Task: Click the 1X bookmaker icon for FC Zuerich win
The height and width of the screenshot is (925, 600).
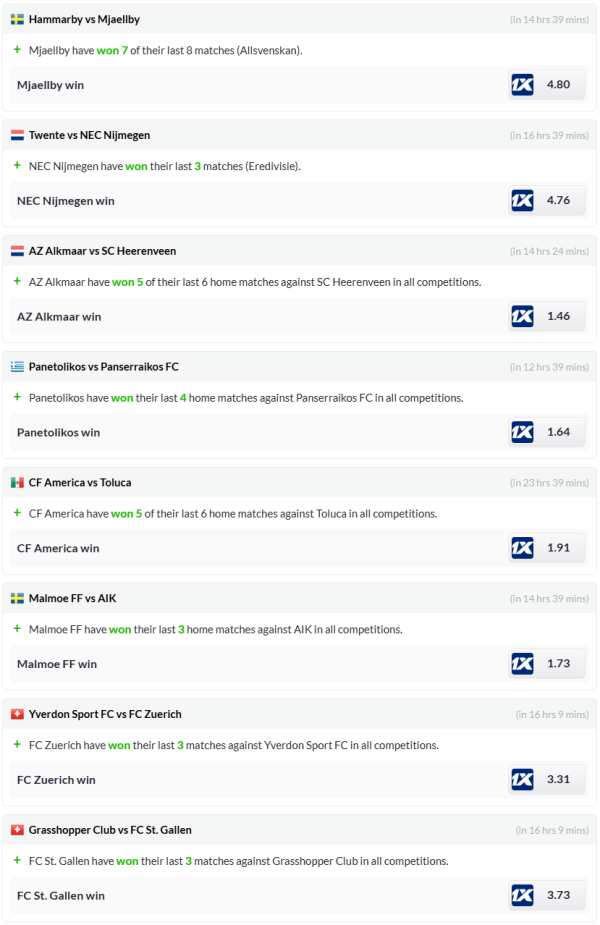Action: click(522, 780)
